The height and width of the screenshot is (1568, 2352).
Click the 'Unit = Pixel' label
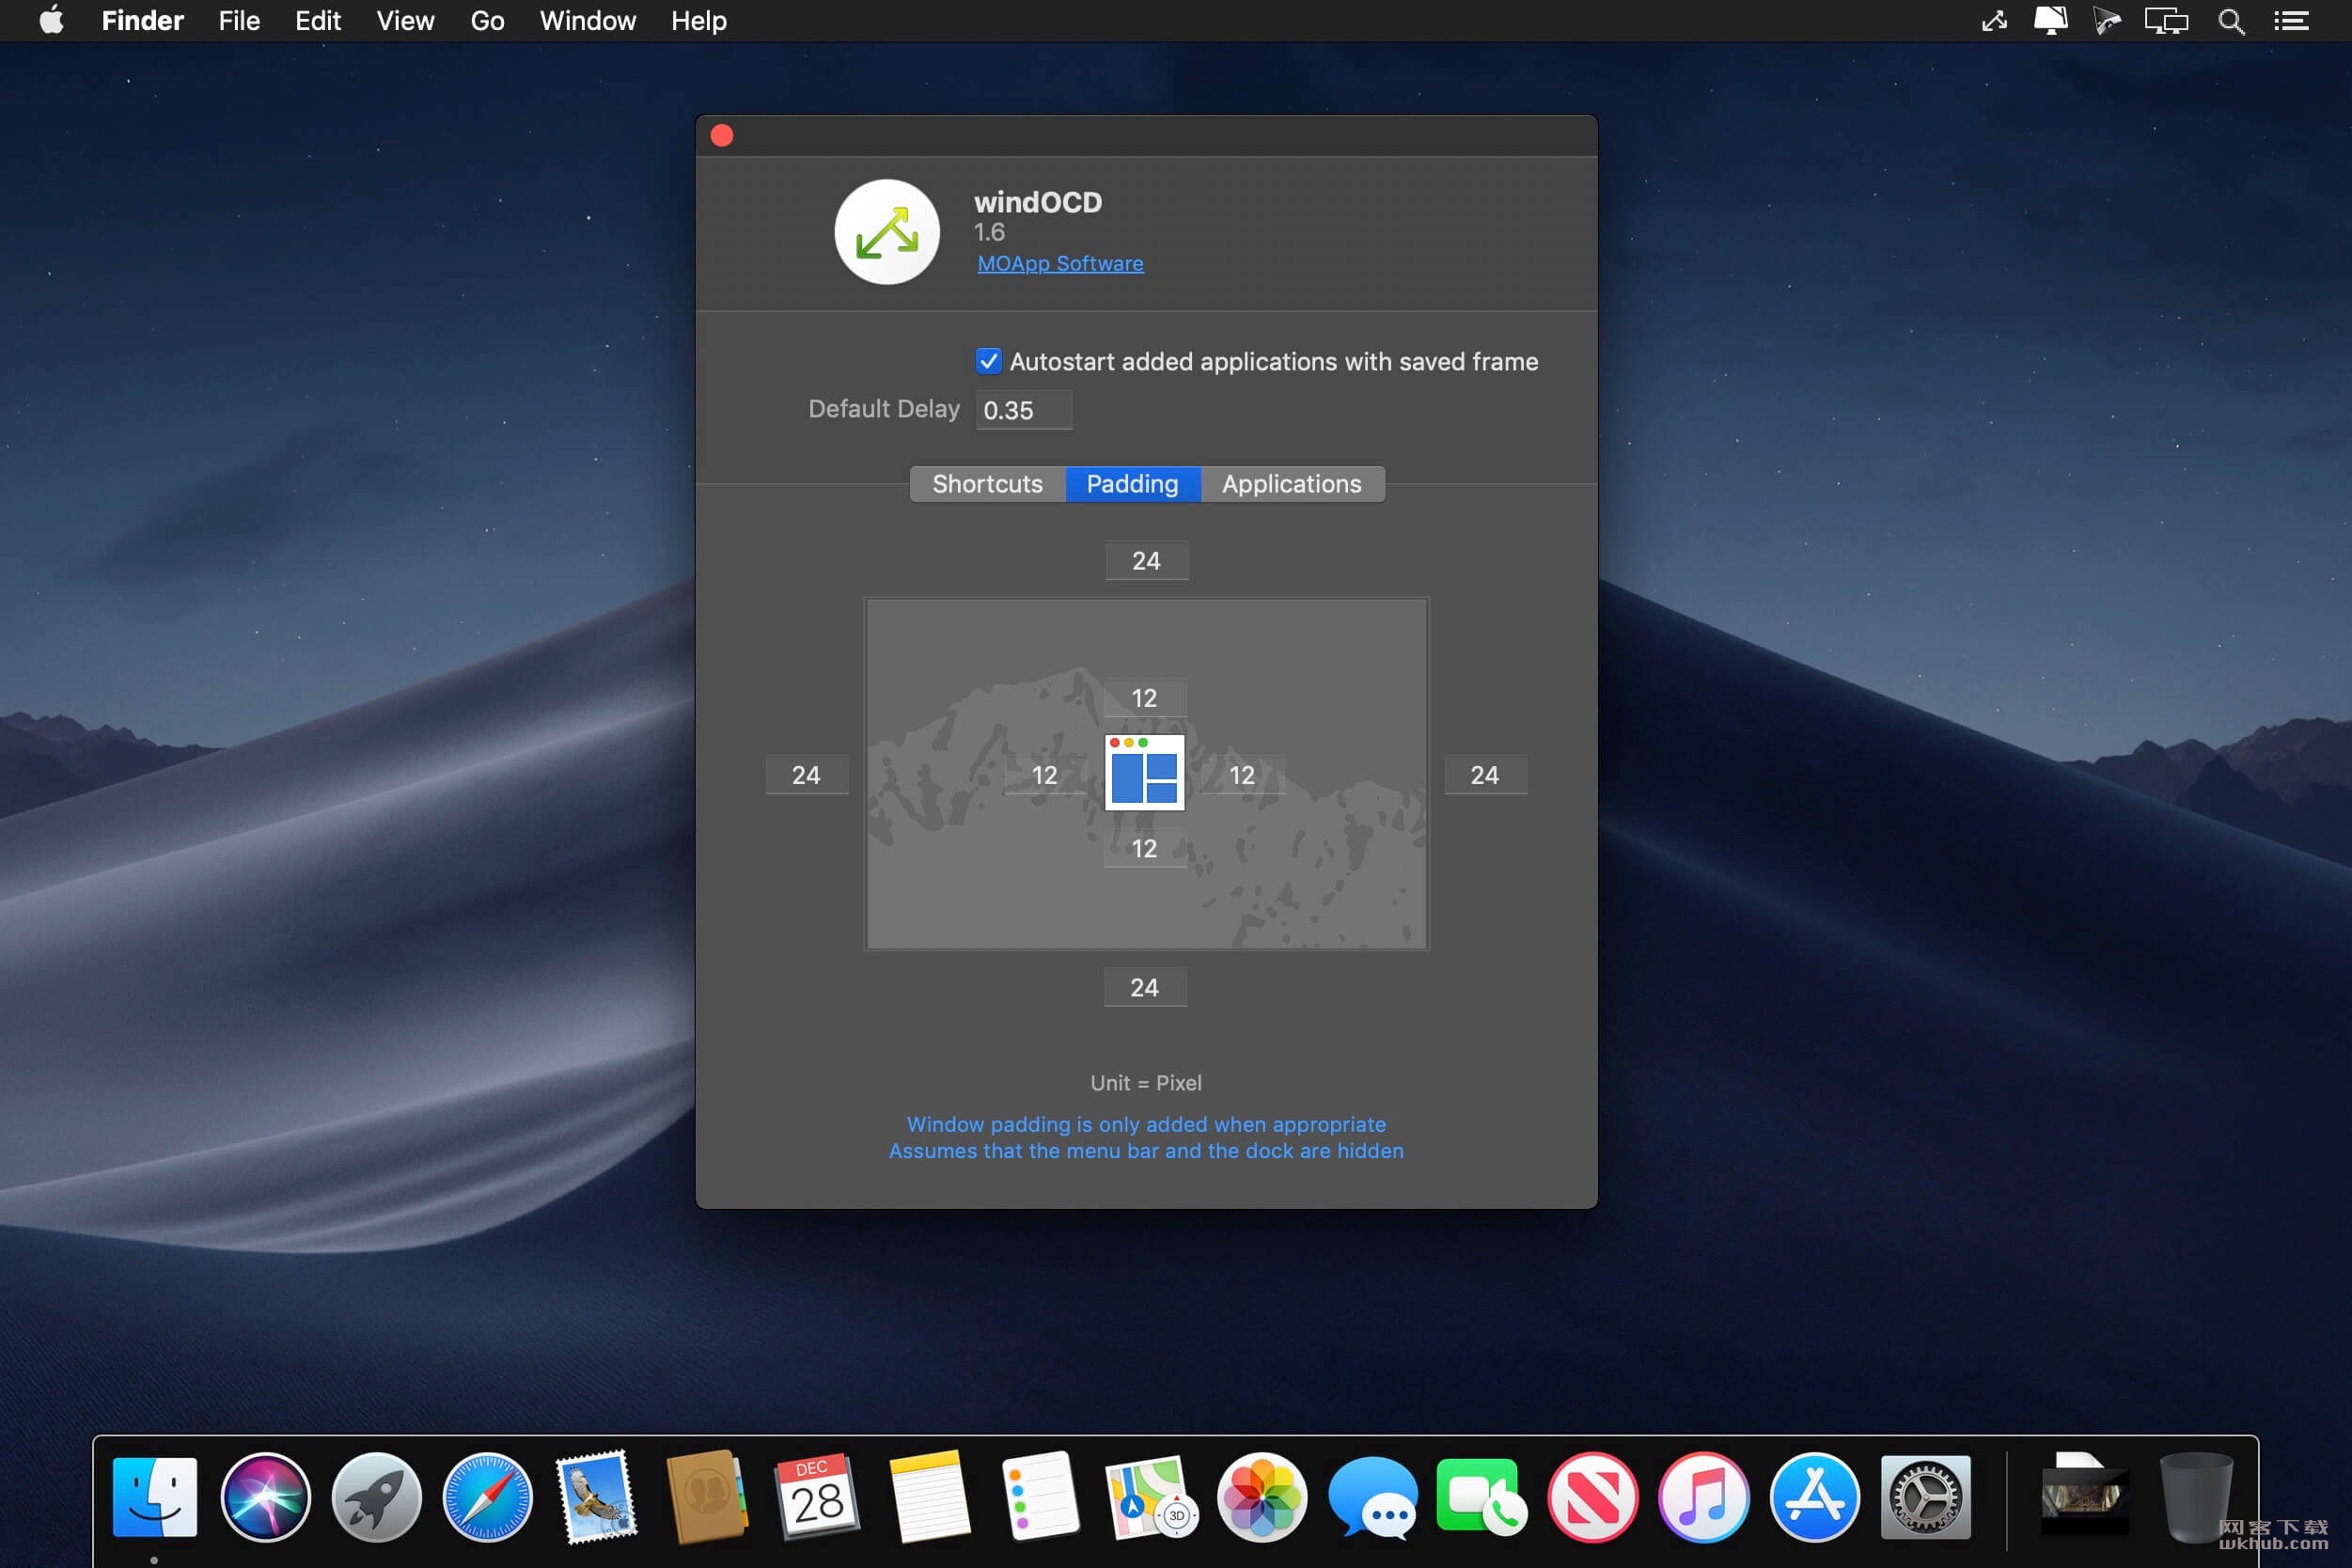(x=1146, y=1083)
